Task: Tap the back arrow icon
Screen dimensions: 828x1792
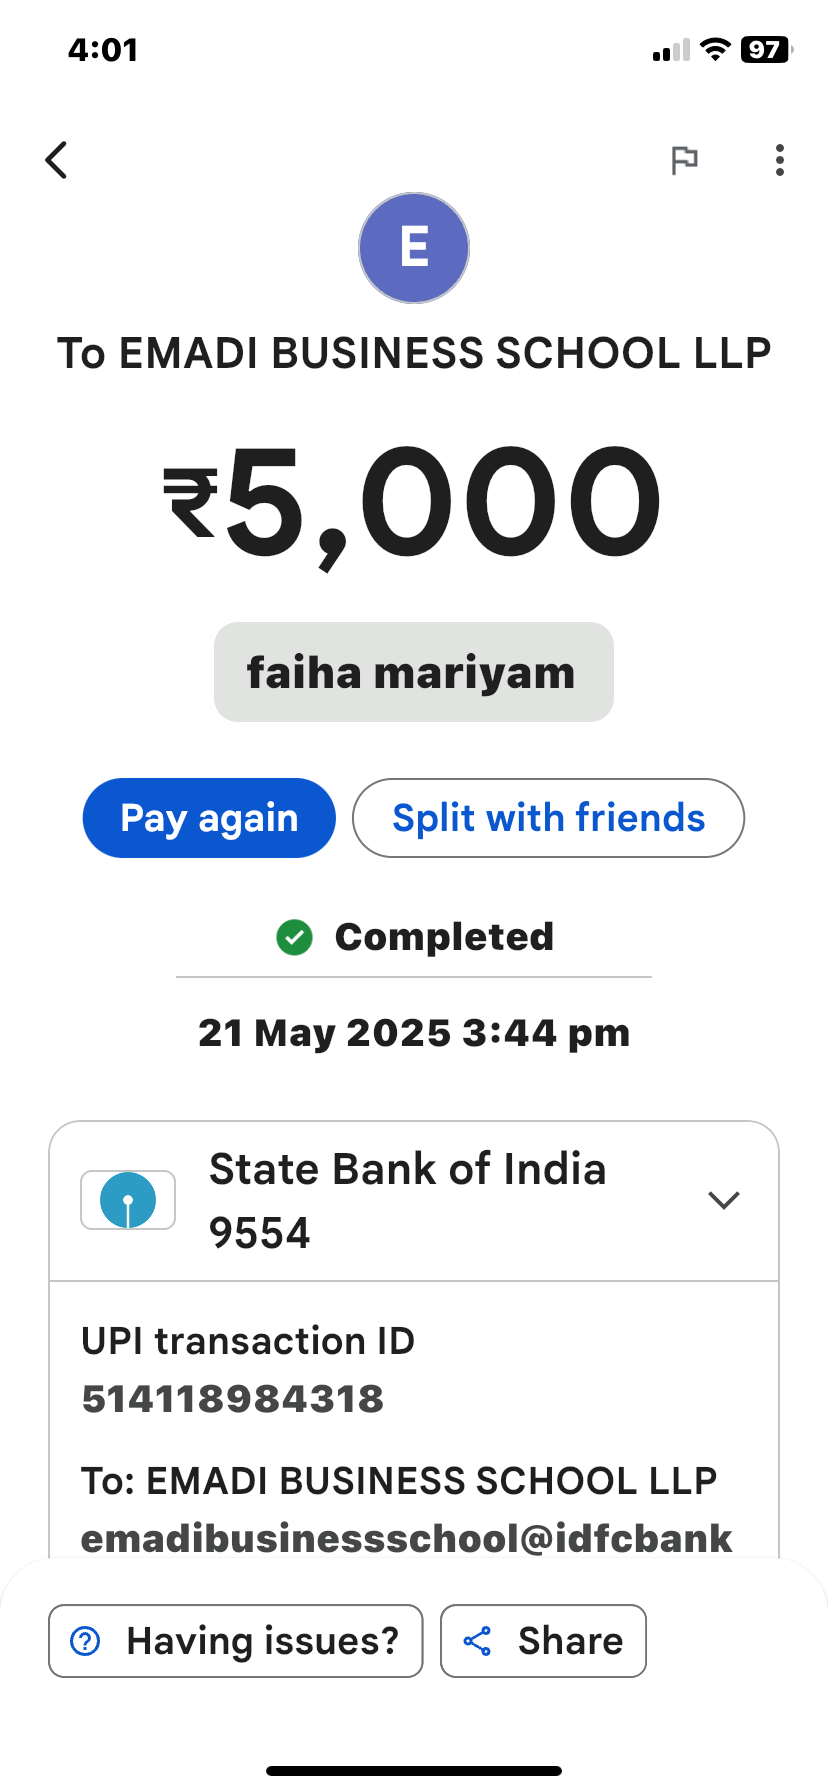Action: point(57,160)
